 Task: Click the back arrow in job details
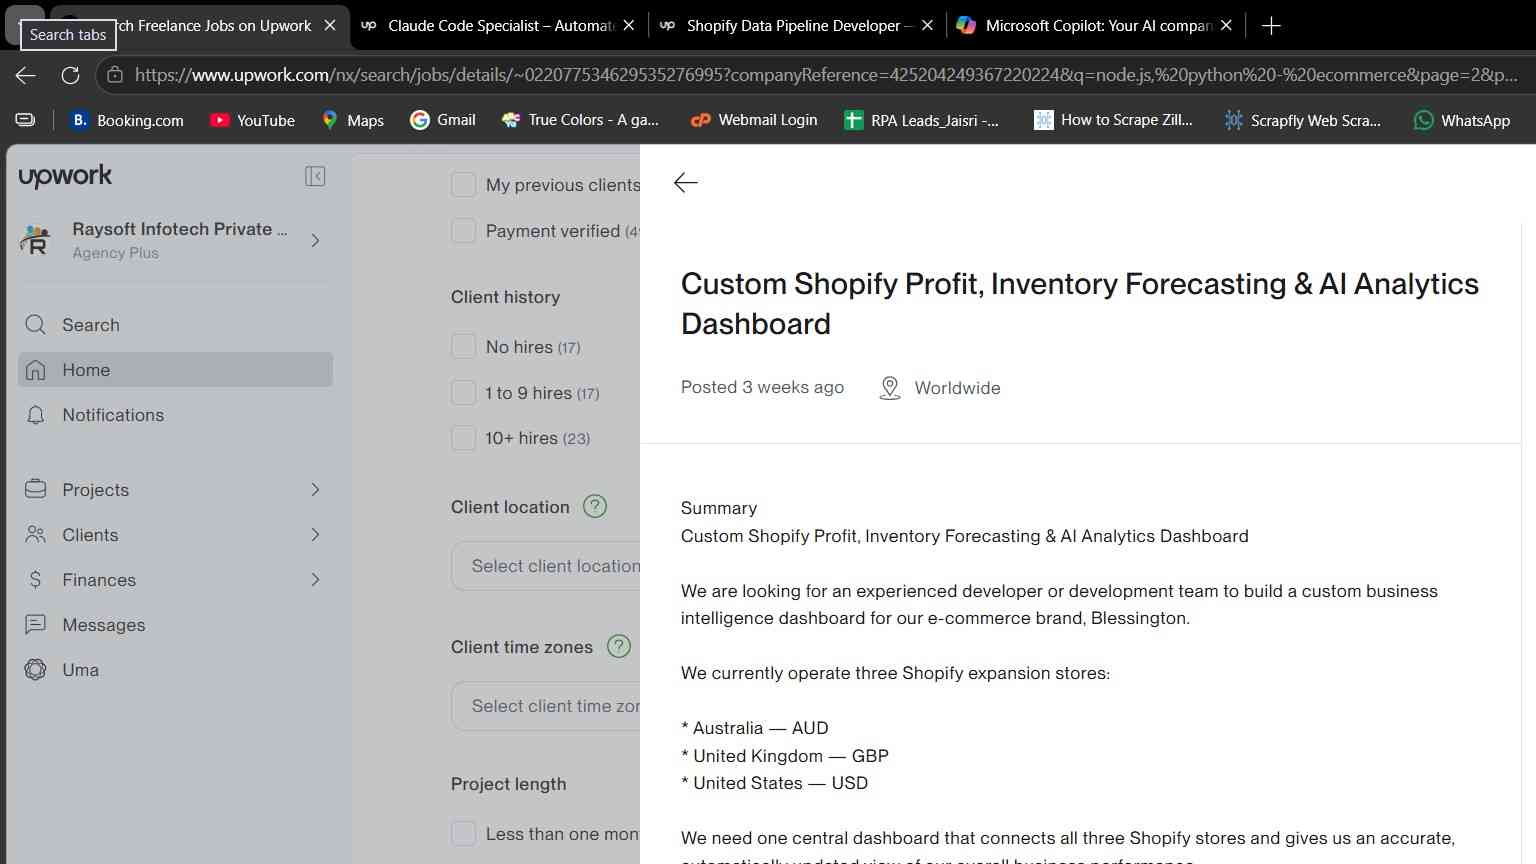685,182
